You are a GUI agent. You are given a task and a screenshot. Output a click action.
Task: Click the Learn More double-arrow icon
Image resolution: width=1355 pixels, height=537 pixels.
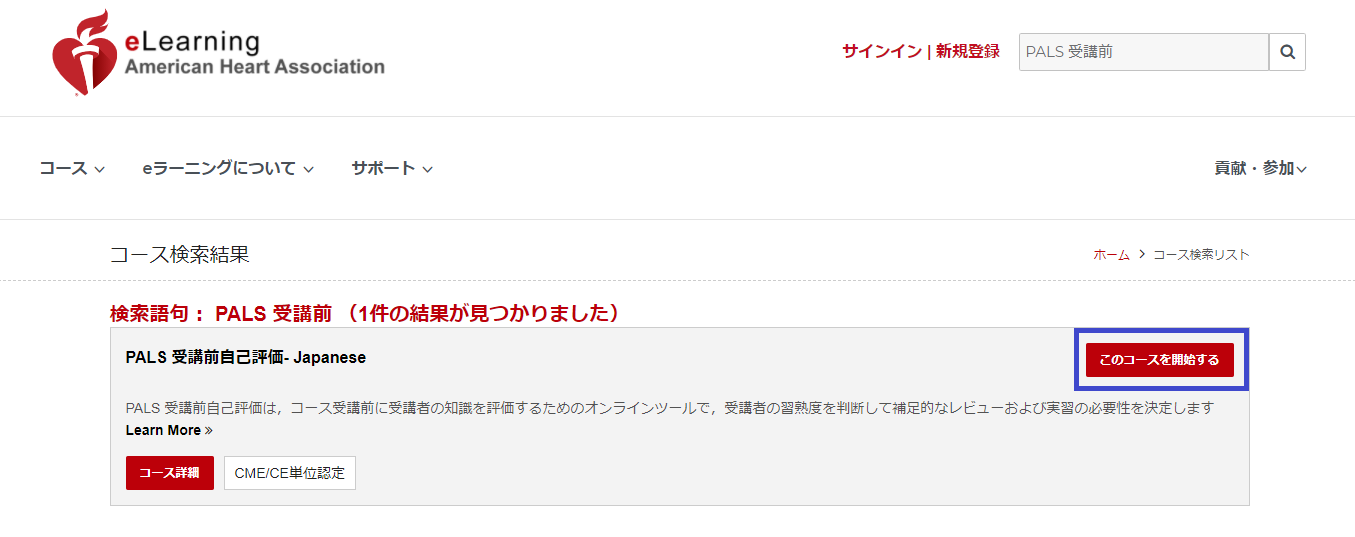(x=209, y=430)
